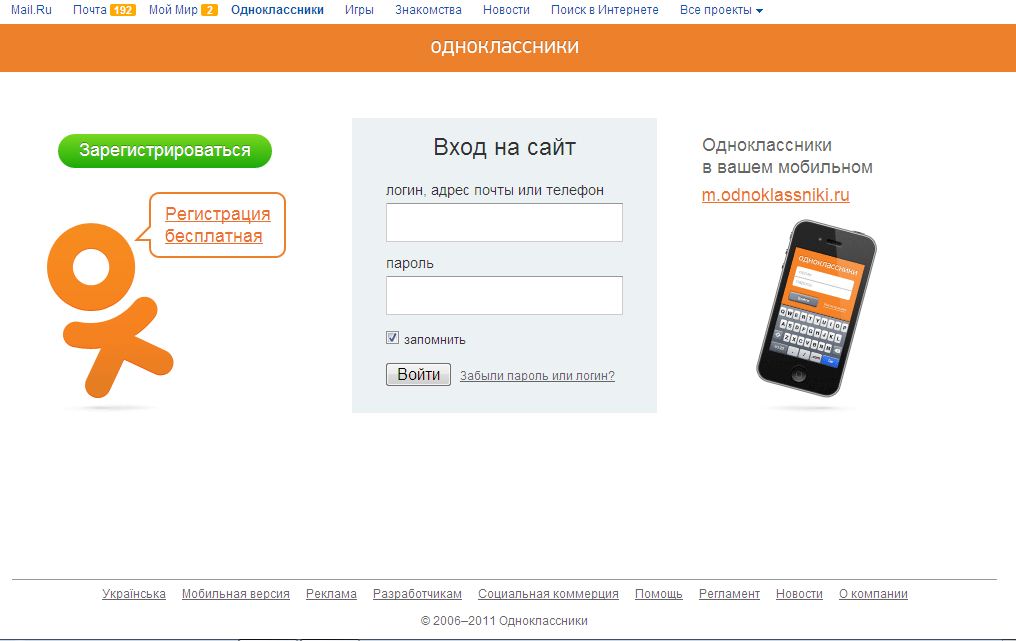Open the Mail.Ru top navigation link

[x=31, y=10]
